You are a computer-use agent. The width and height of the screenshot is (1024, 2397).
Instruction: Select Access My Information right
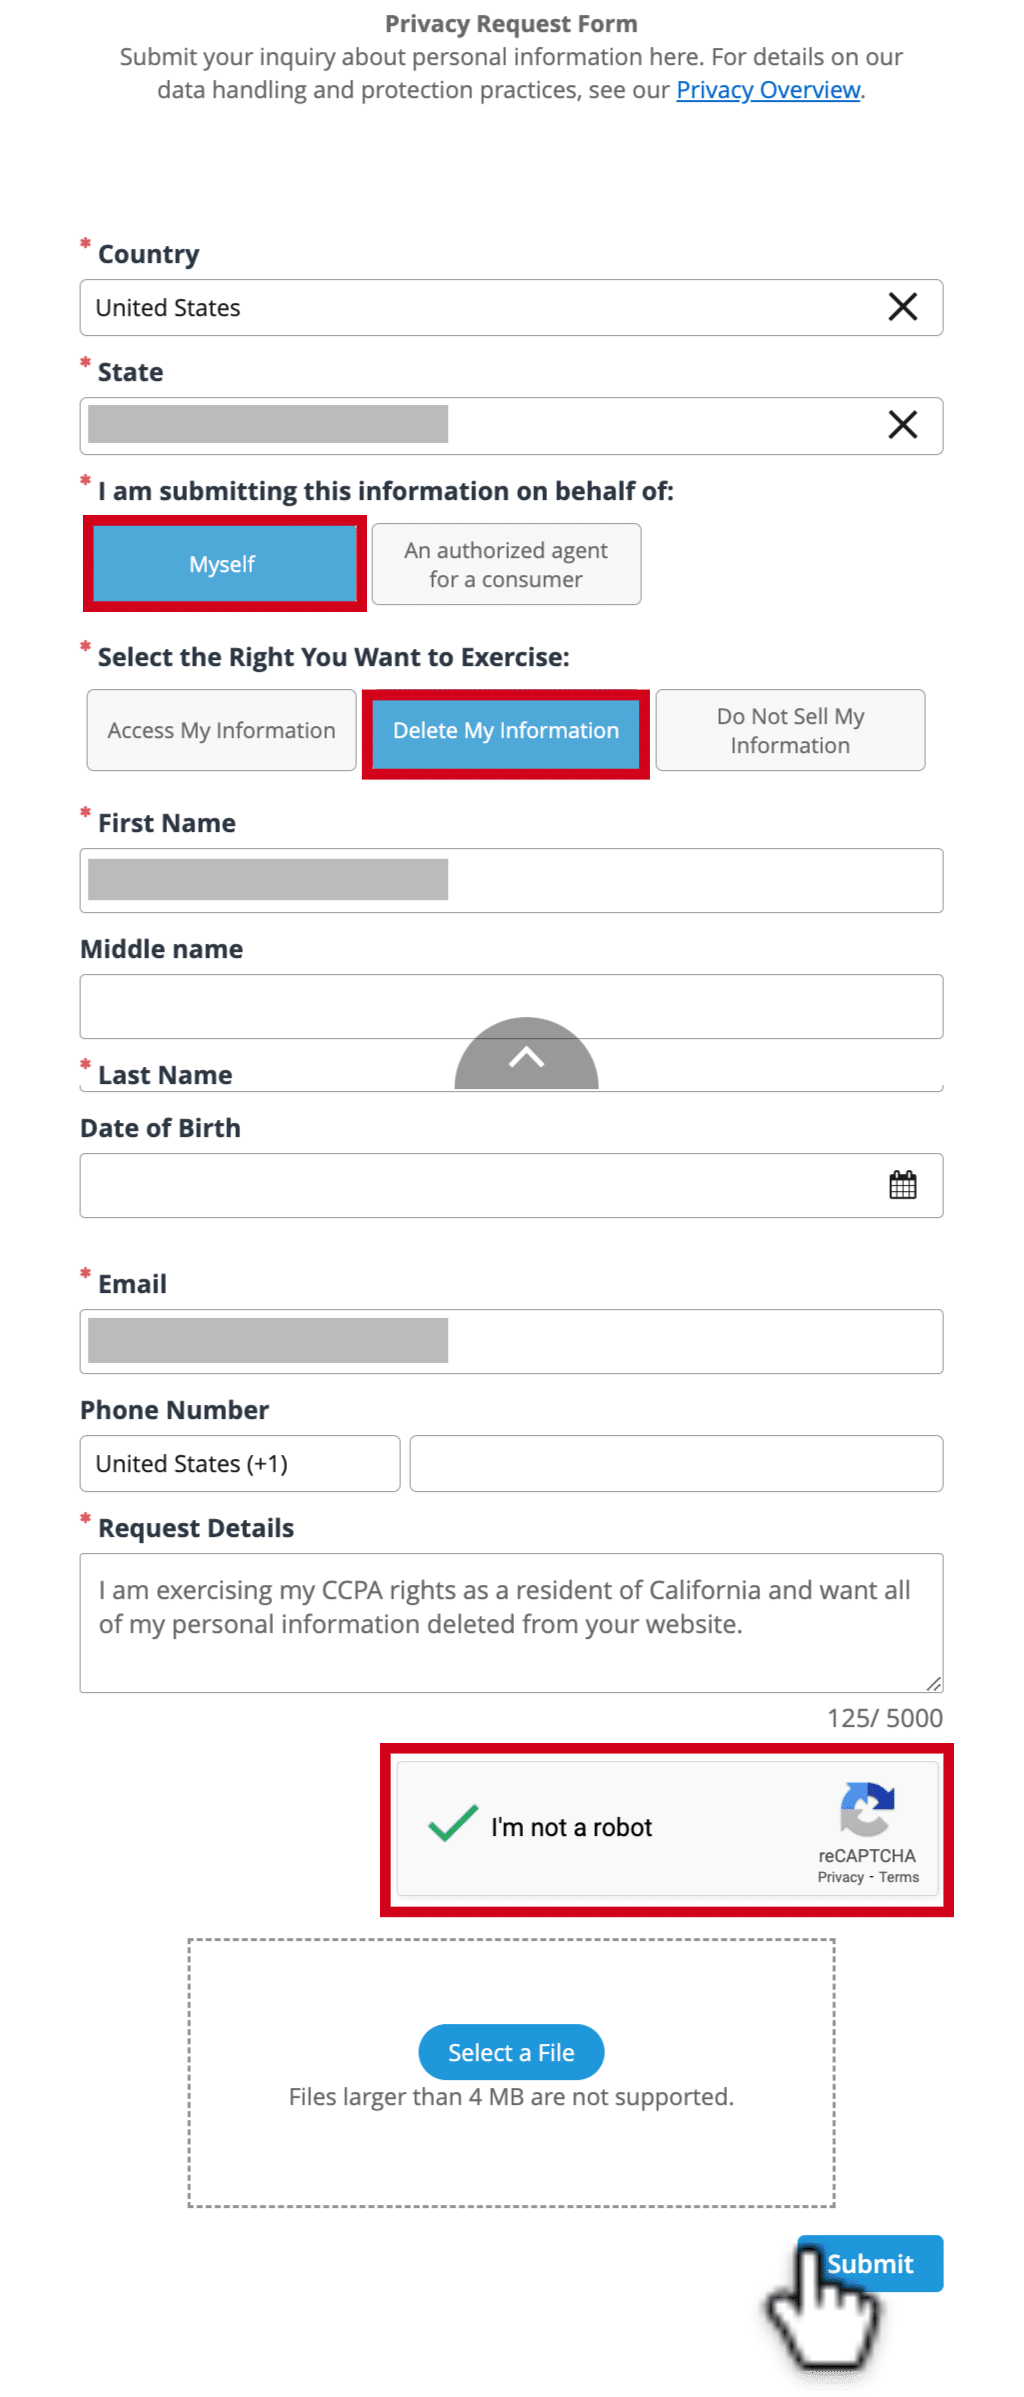221,730
